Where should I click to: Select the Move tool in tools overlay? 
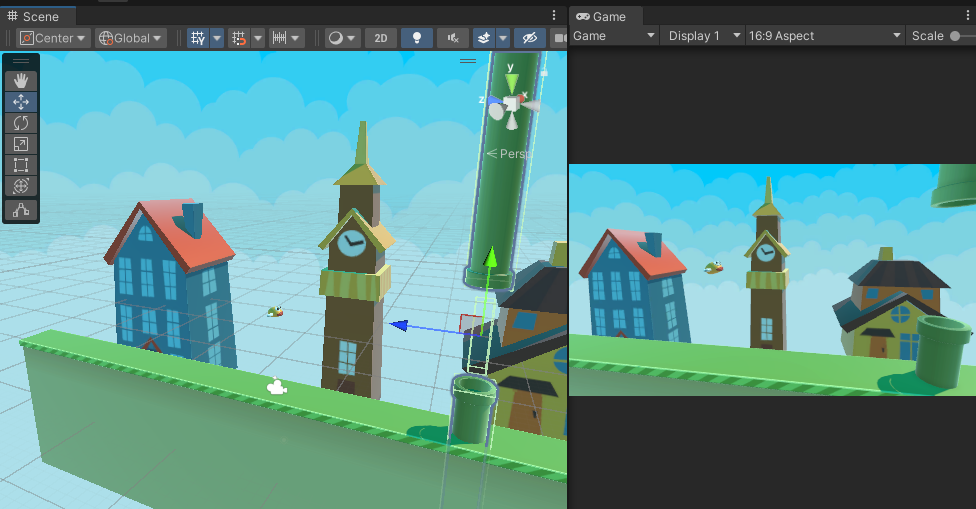(21, 102)
